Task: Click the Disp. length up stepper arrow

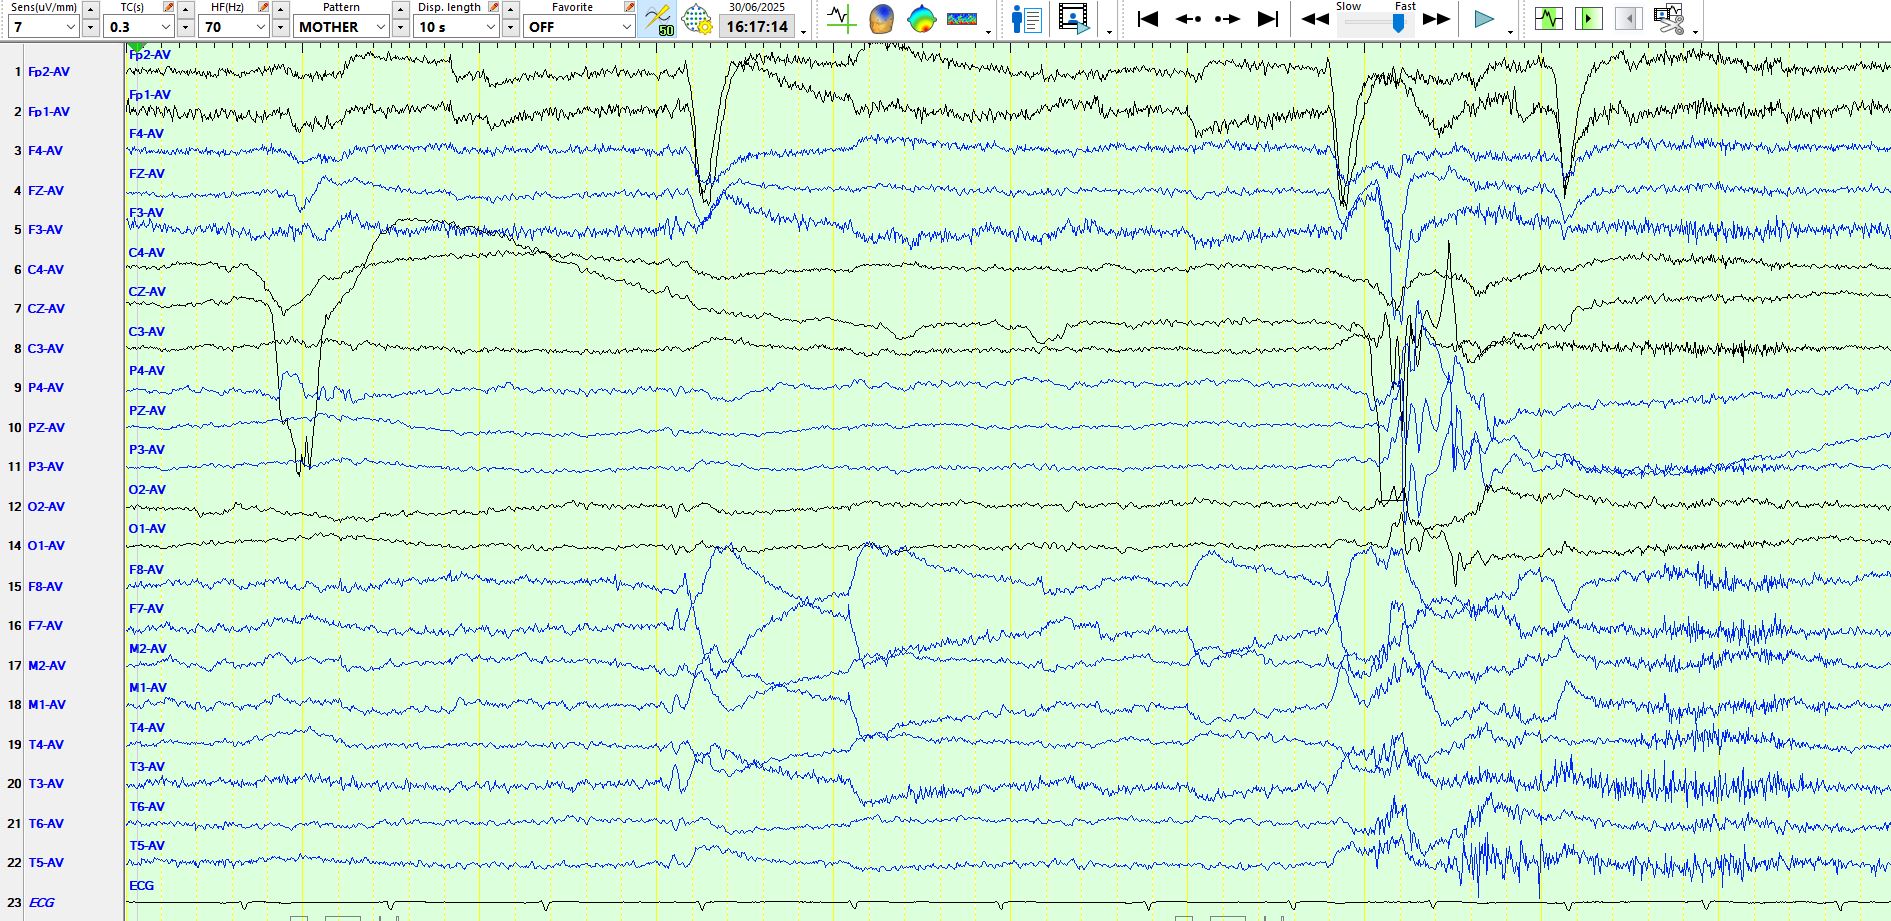Action: pyautogui.click(x=510, y=9)
